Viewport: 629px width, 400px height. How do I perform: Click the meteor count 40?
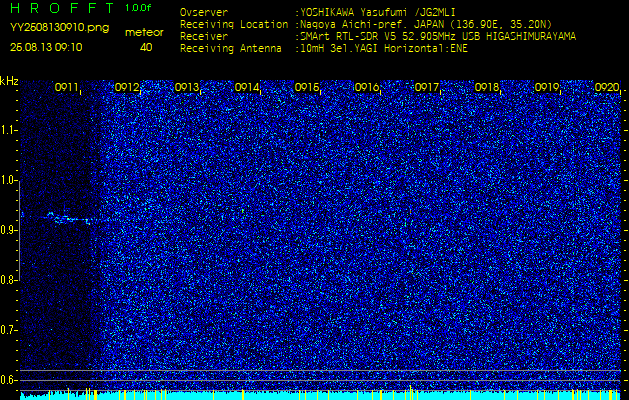[x=146, y=47]
